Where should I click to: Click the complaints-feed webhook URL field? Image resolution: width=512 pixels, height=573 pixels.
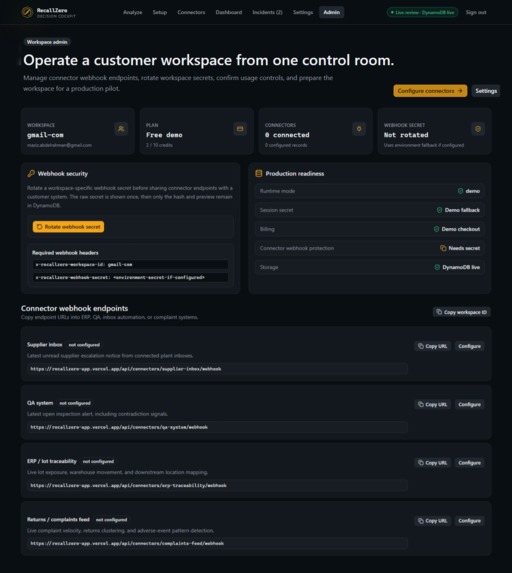217,543
